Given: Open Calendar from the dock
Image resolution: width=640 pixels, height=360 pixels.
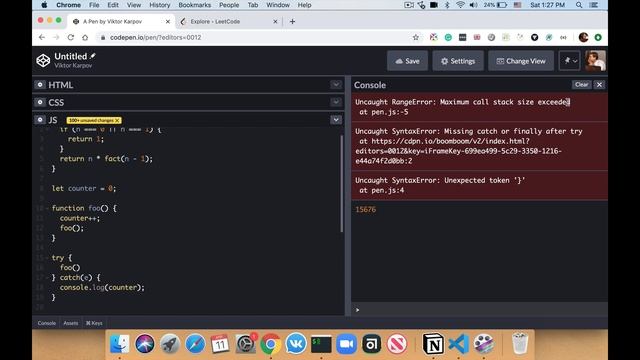Looking at the screenshot, I should (220, 344).
